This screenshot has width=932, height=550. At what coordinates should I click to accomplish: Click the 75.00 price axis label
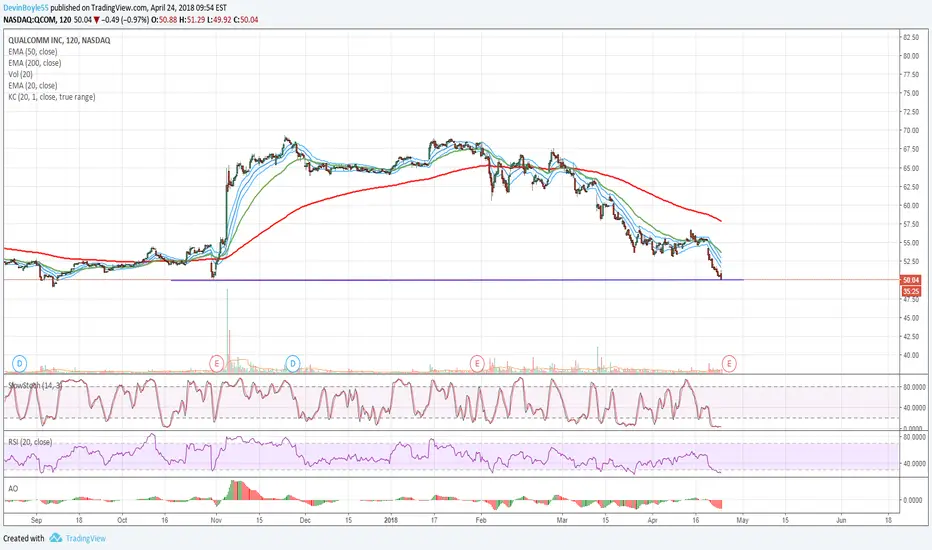pyautogui.click(x=911, y=93)
